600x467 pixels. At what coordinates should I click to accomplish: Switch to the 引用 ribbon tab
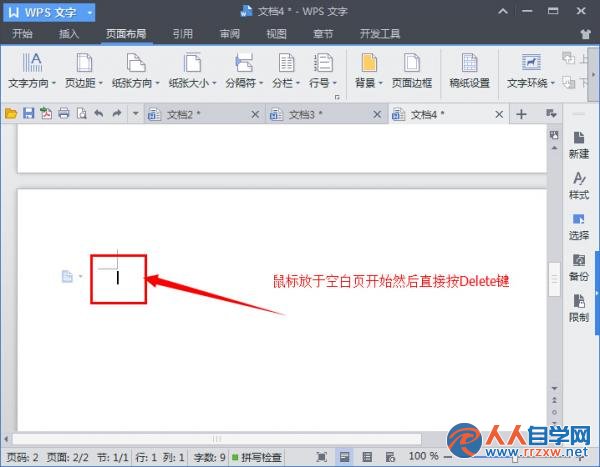click(x=183, y=34)
